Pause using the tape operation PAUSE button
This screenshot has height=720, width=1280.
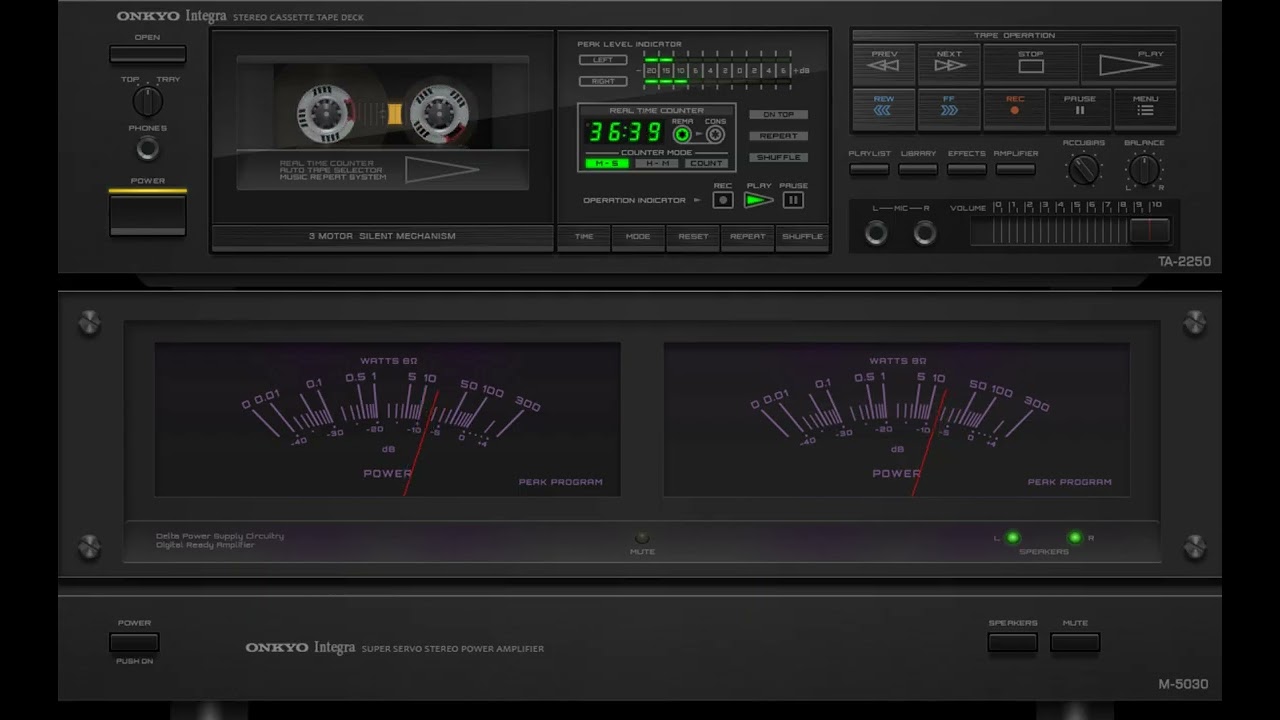tap(1080, 109)
